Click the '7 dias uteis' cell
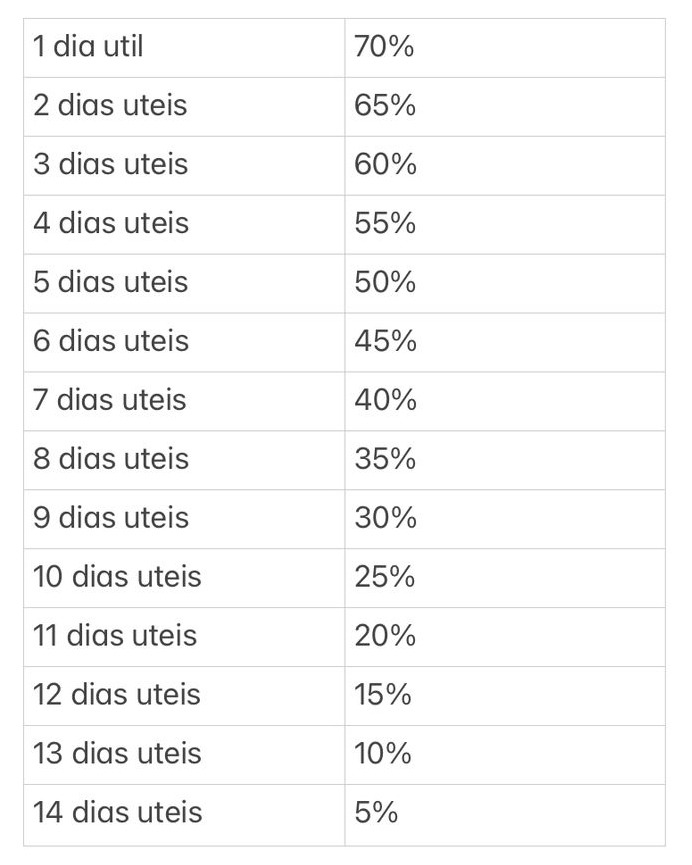The width and height of the screenshot is (692, 865). pyautogui.click(x=110, y=401)
